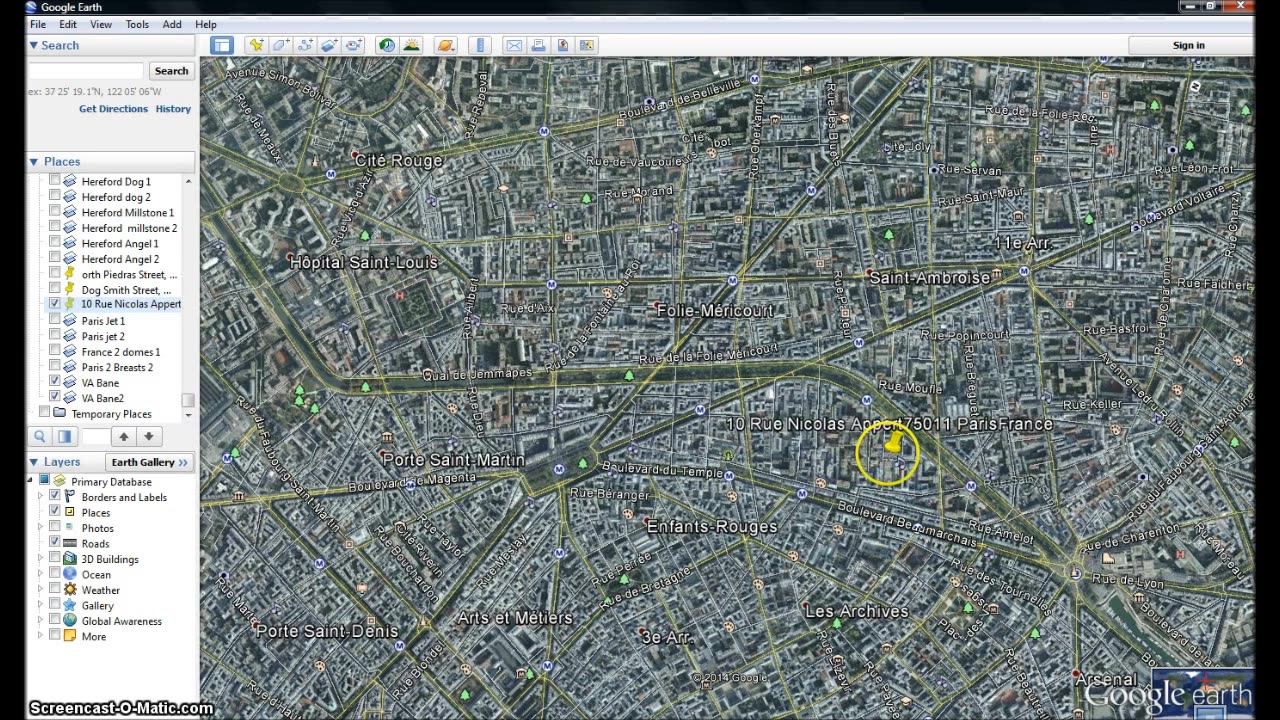Click the Places opacity slider field
This screenshot has width=1280, height=720.
[x=95, y=436]
